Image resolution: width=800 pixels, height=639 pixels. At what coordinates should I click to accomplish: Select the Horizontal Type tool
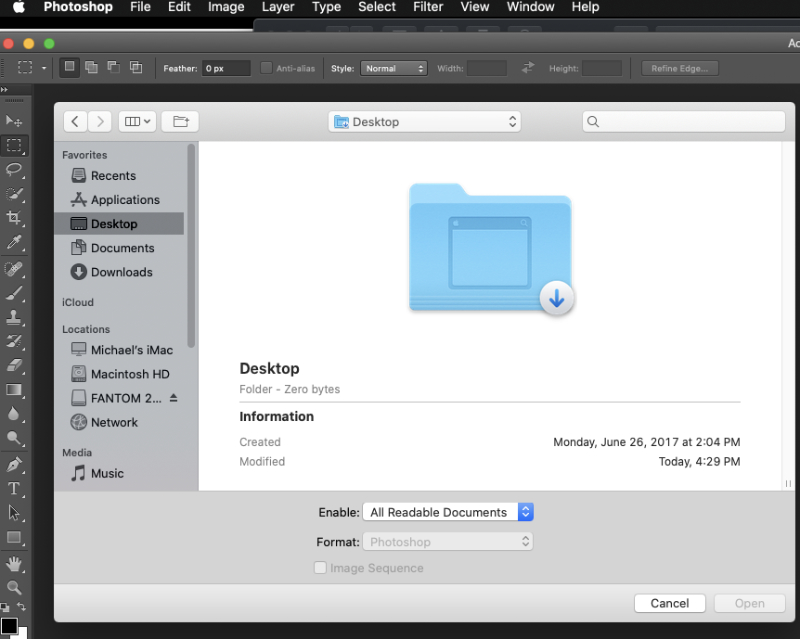(14, 489)
